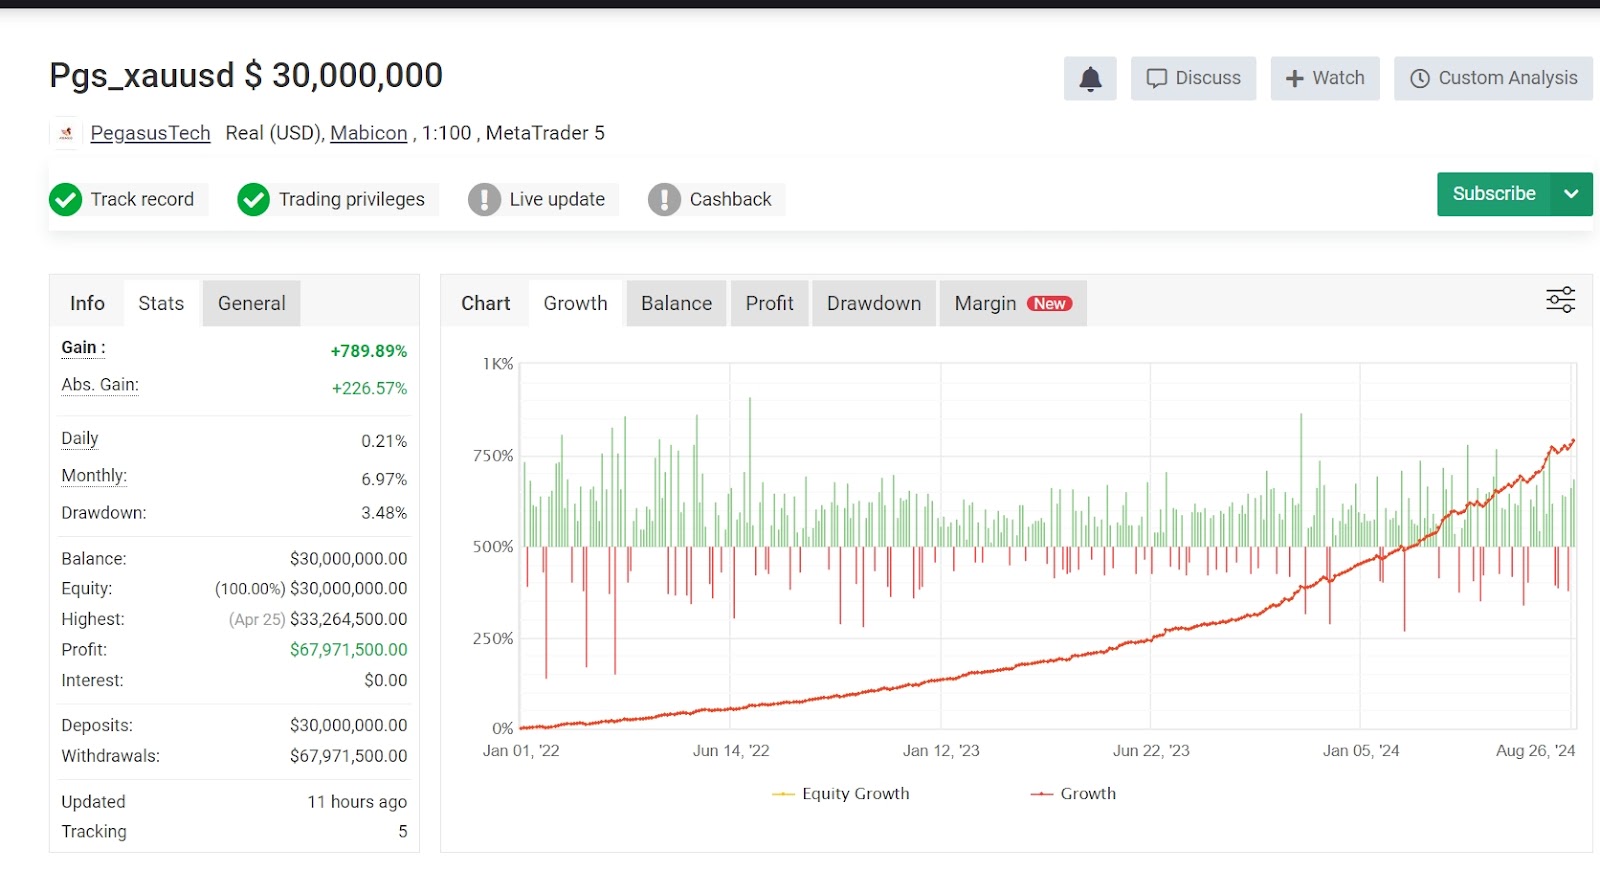This screenshot has width=1600, height=871.
Task: Click the Track record green checkmark
Action: click(x=66, y=200)
